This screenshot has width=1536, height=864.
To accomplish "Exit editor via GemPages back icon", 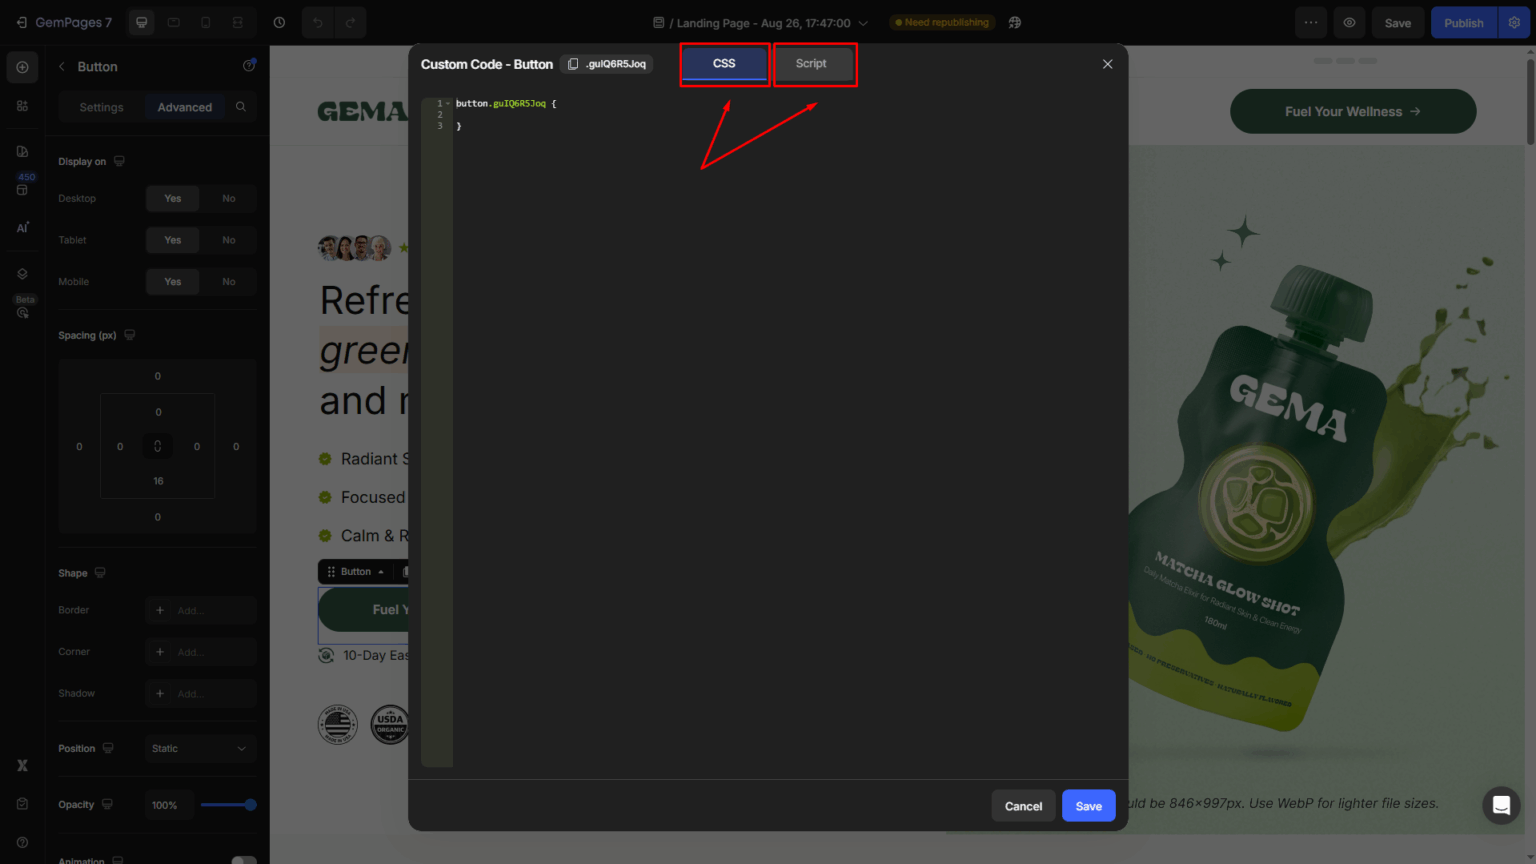I will (x=22, y=22).
